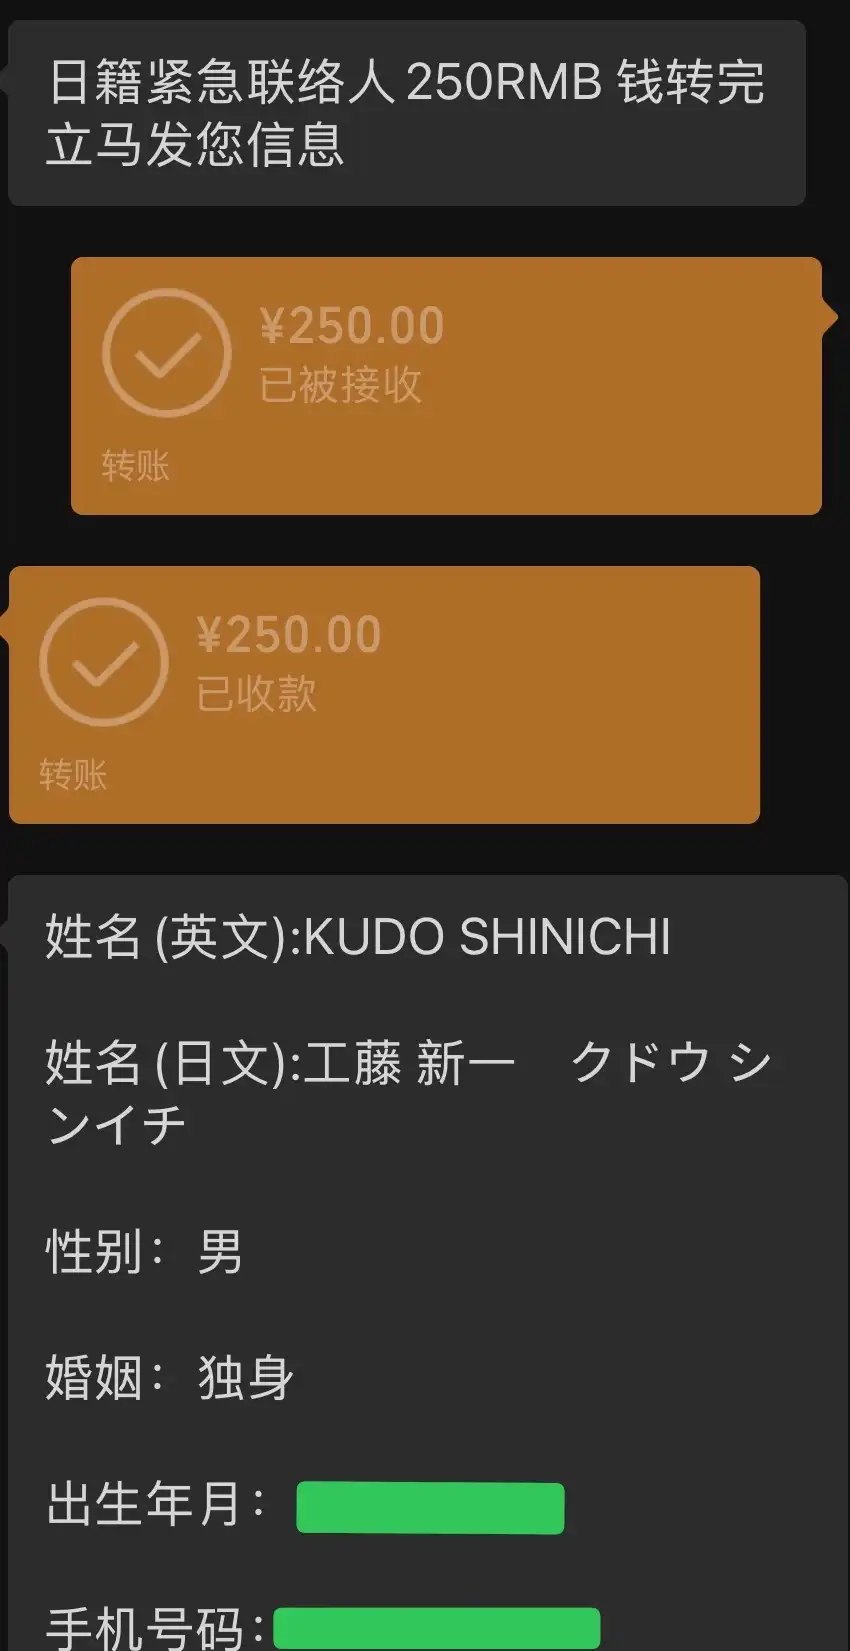
Task: Tap the green redaction next to 手机号码
Action: point(437,1628)
